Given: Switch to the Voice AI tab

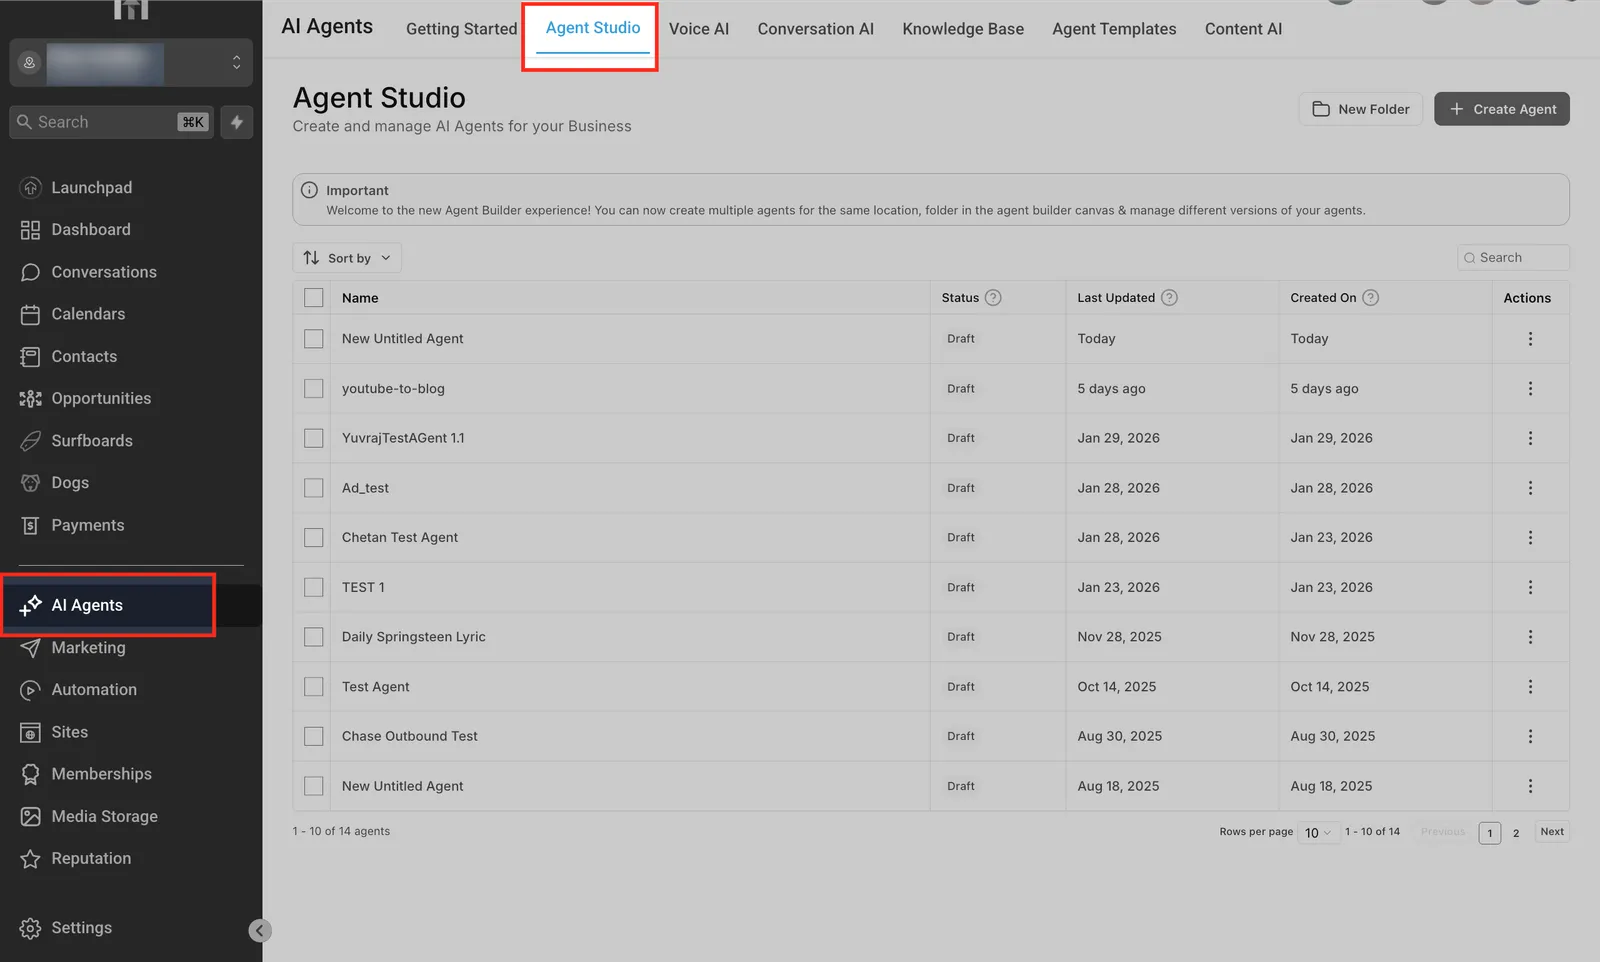Looking at the screenshot, I should [698, 29].
